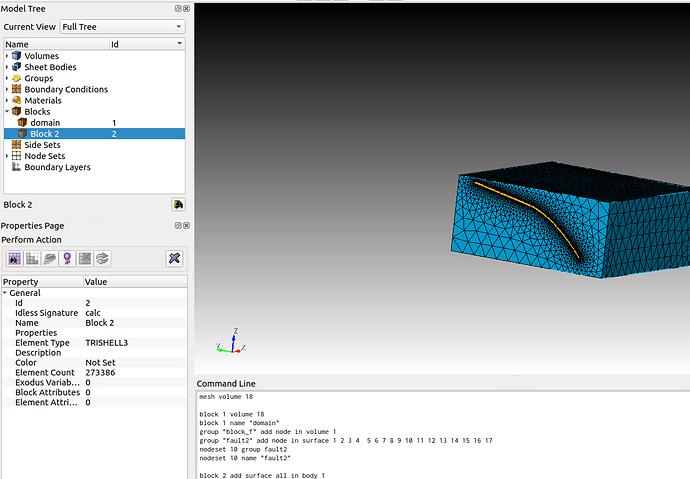The width and height of the screenshot is (690, 479).
Task: Expand the Groups tree node
Action: (7, 78)
